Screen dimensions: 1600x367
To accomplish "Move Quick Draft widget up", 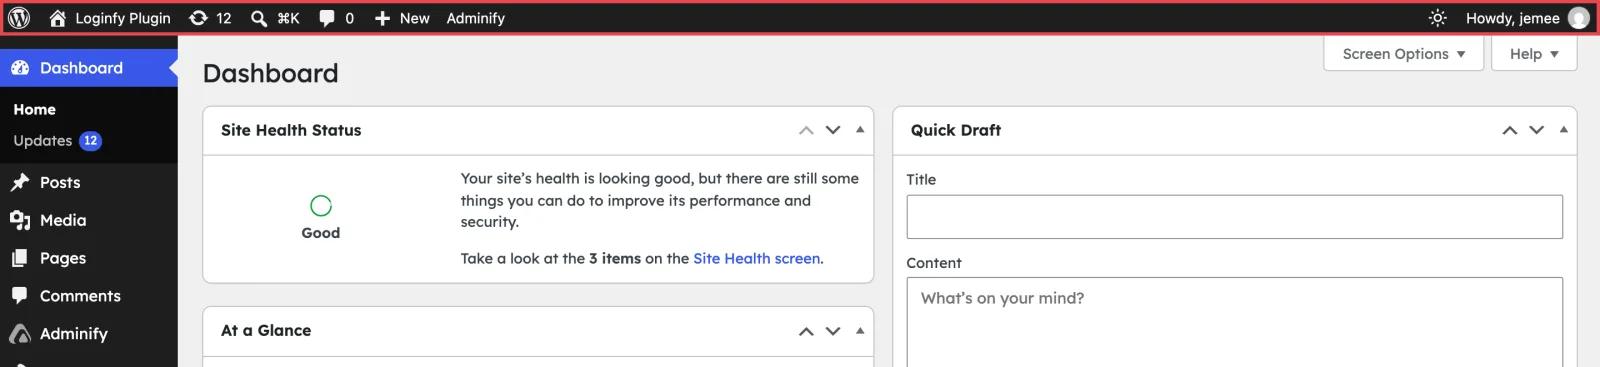I will coord(1510,130).
